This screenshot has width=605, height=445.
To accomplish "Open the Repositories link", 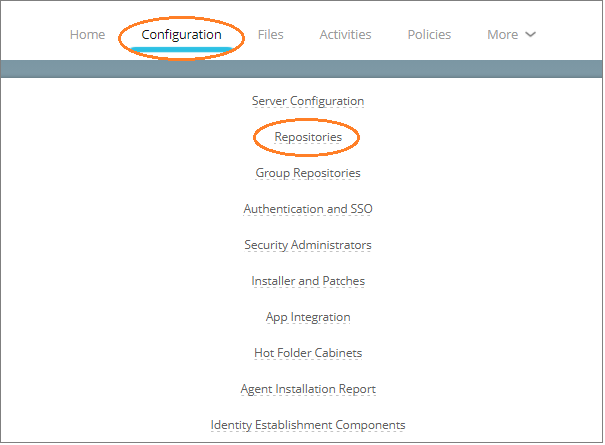I will click(308, 137).
